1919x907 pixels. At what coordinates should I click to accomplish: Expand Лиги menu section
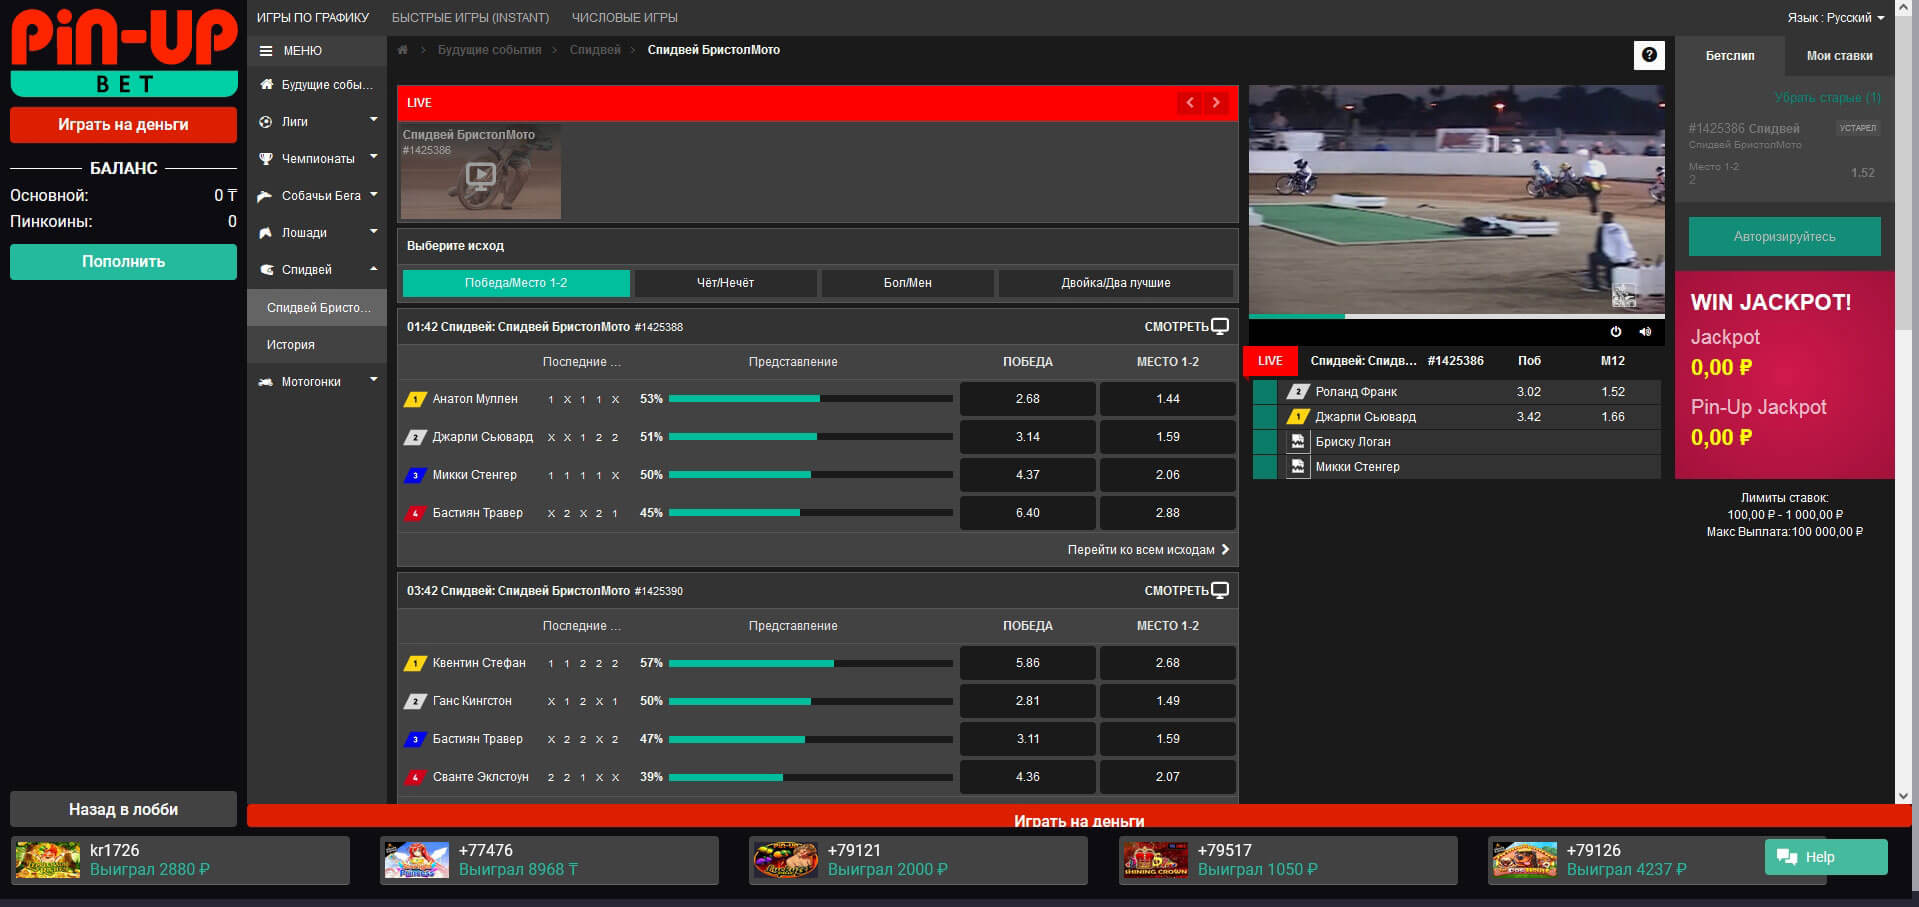coord(317,122)
